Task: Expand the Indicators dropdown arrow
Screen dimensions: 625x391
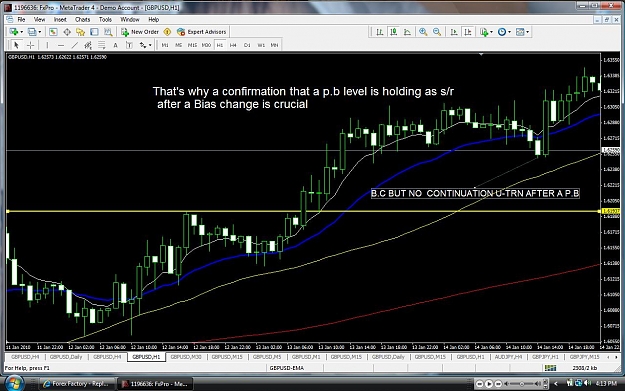Action: 491,32
